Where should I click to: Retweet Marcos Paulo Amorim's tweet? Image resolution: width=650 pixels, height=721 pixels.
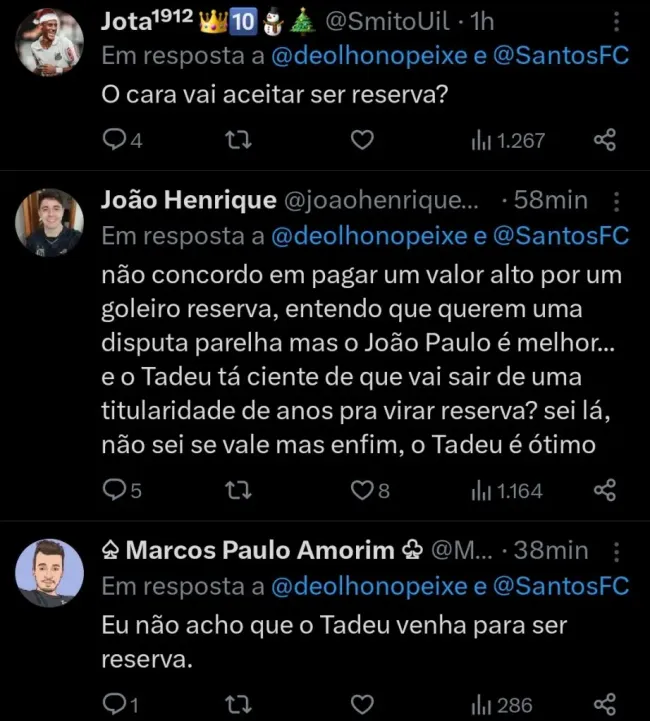point(239,705)
